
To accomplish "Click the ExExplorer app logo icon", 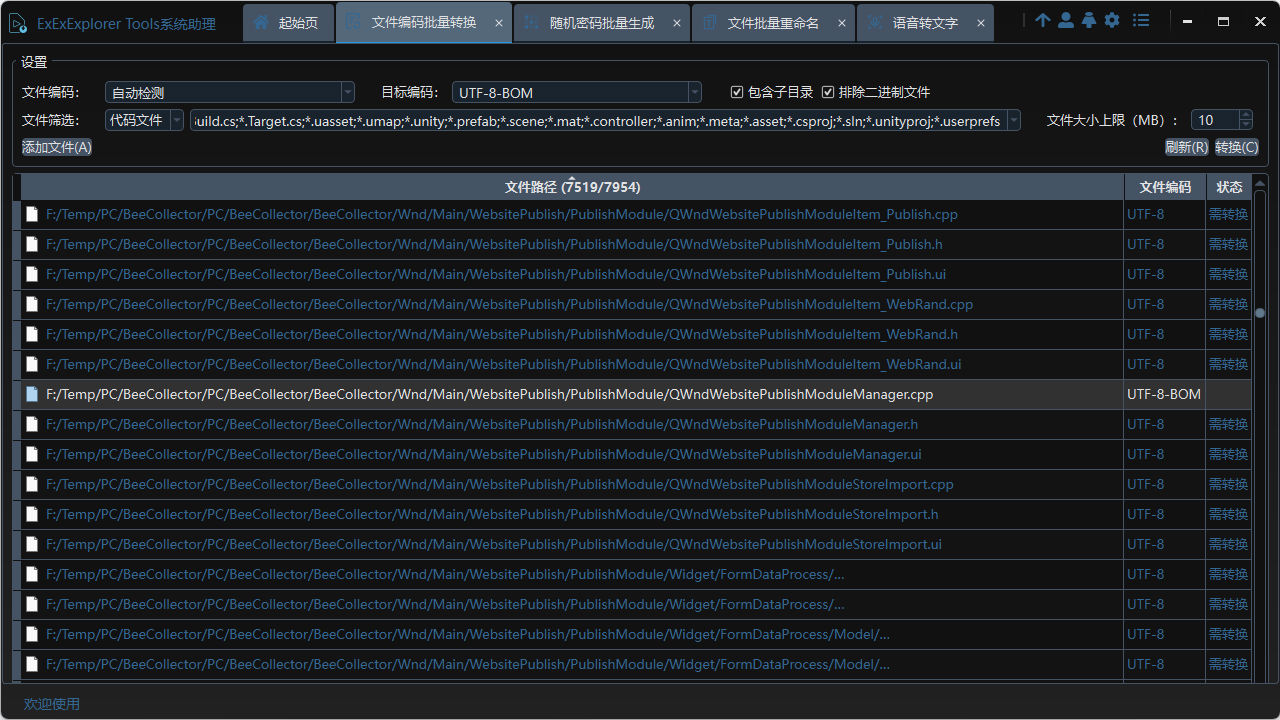I will [18, 21].
